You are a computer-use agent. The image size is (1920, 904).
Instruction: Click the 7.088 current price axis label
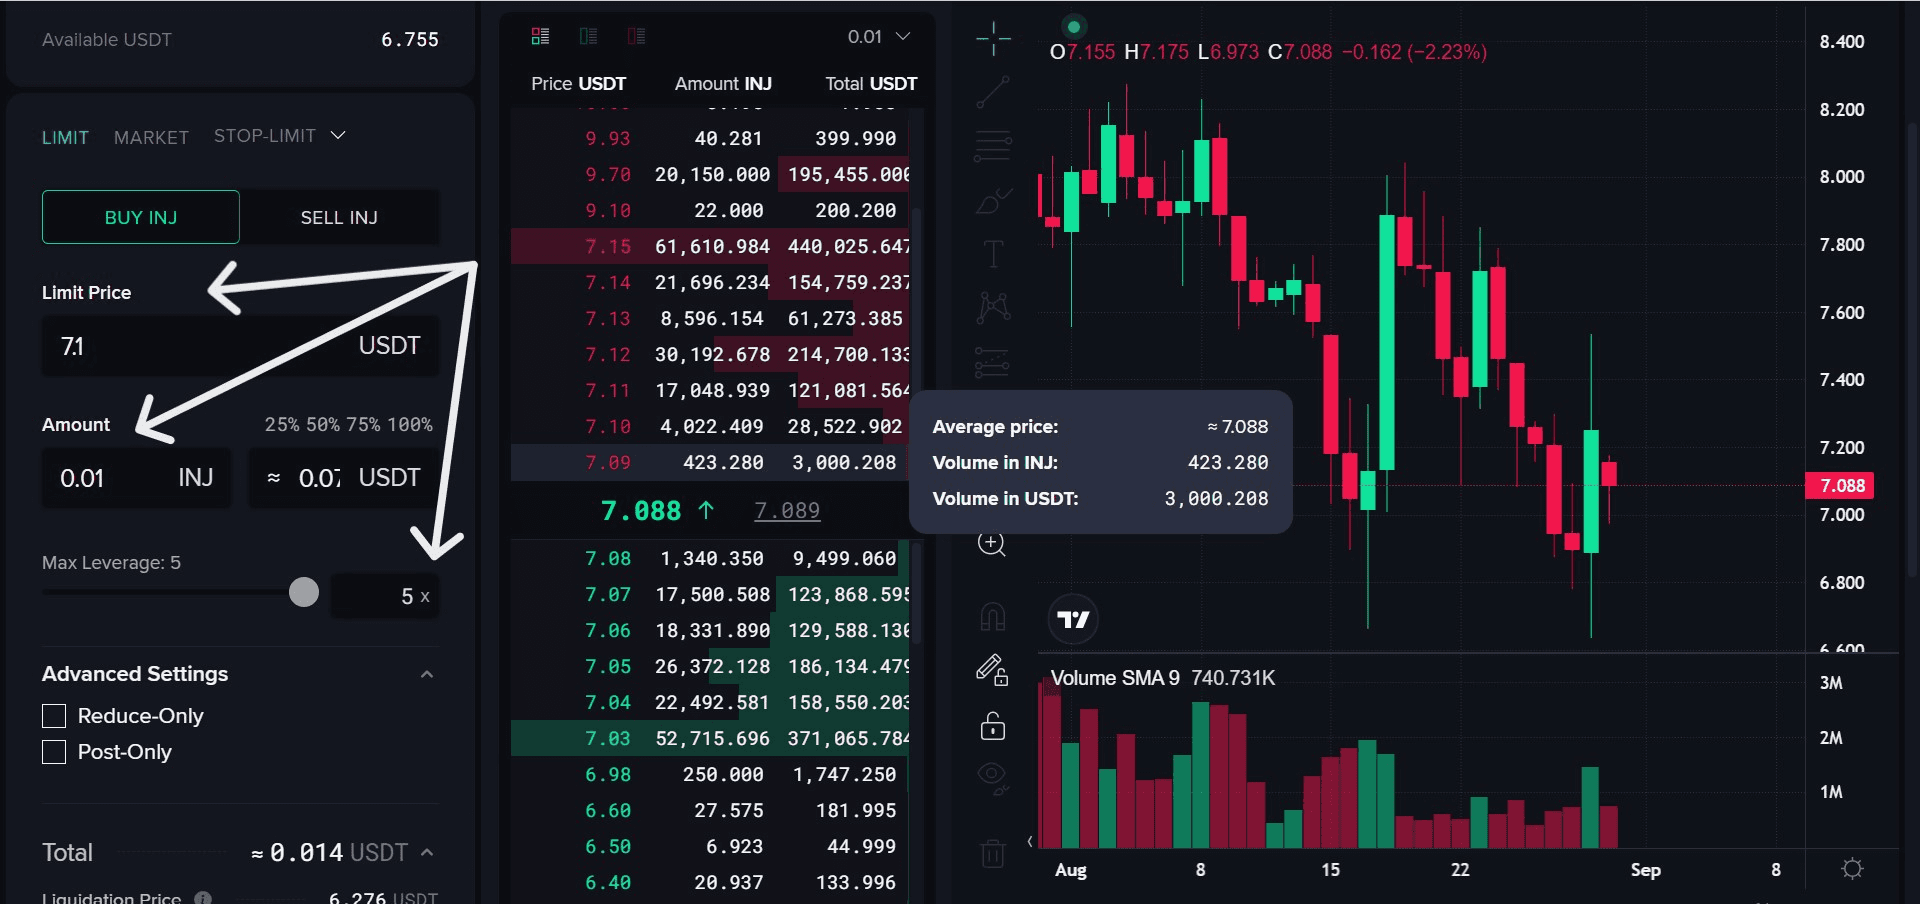1840,485
